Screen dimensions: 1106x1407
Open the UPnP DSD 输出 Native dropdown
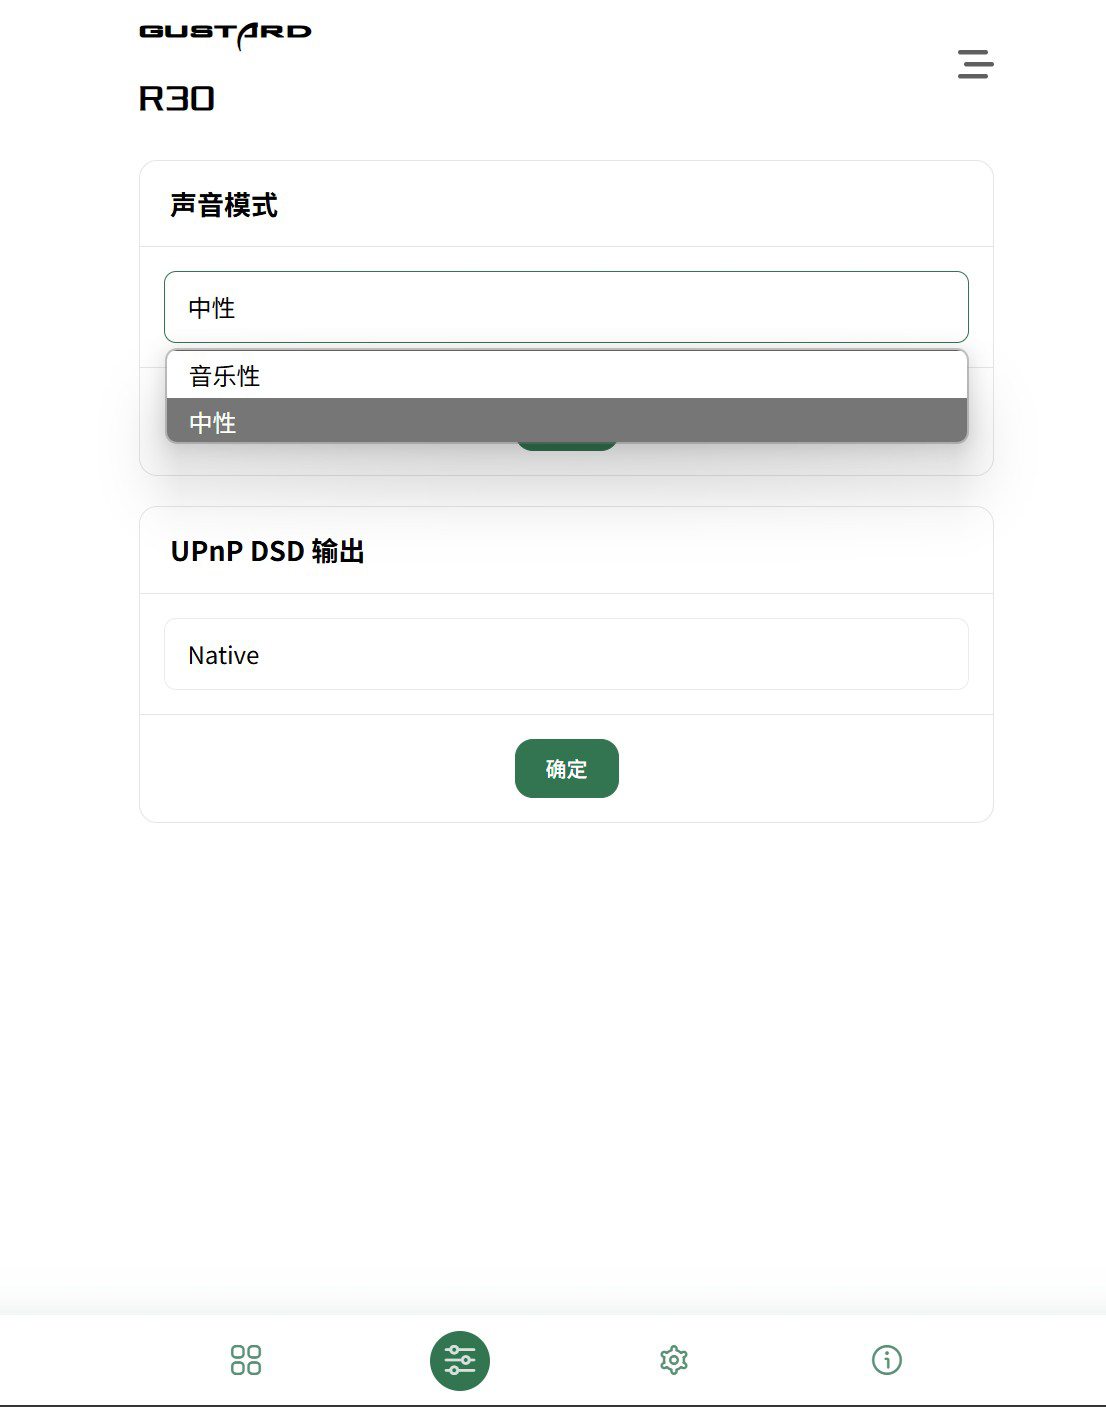566,654
